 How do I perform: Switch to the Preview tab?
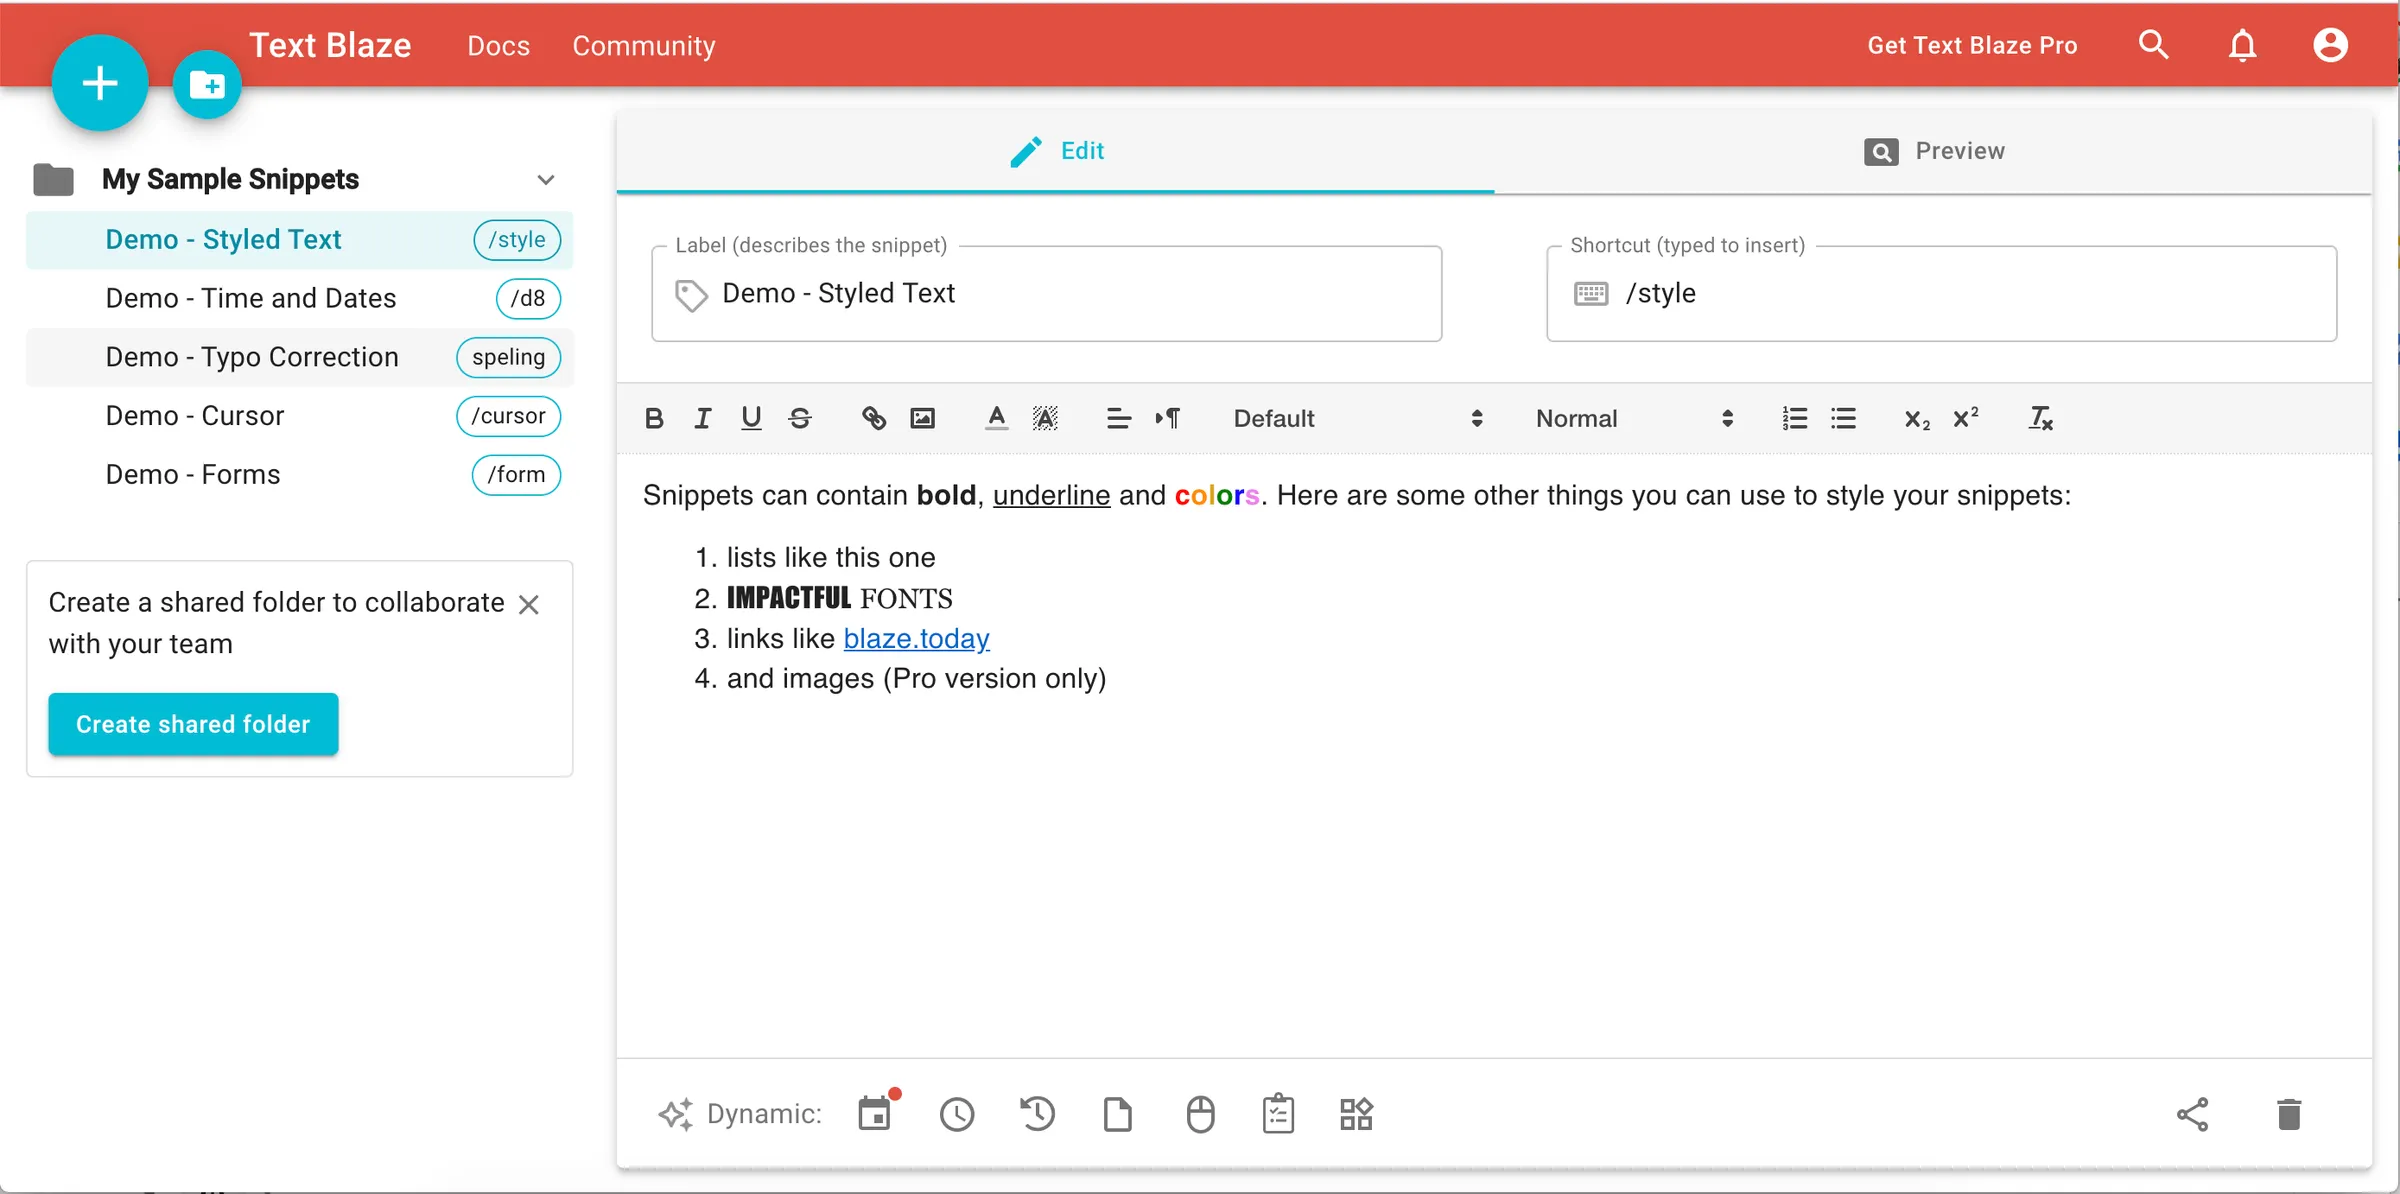point(1936,151)
